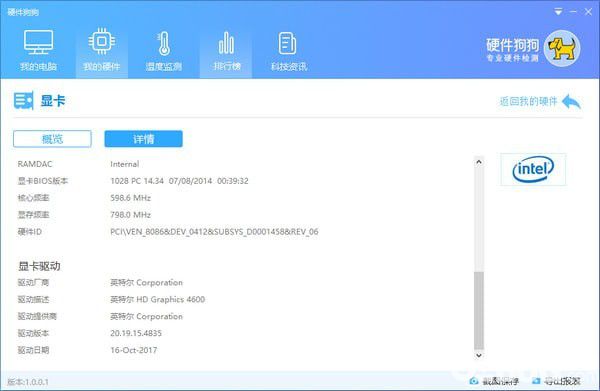
Task: Click the 显存频率 label
Action: pyautogui.click(x=33, y=215)
